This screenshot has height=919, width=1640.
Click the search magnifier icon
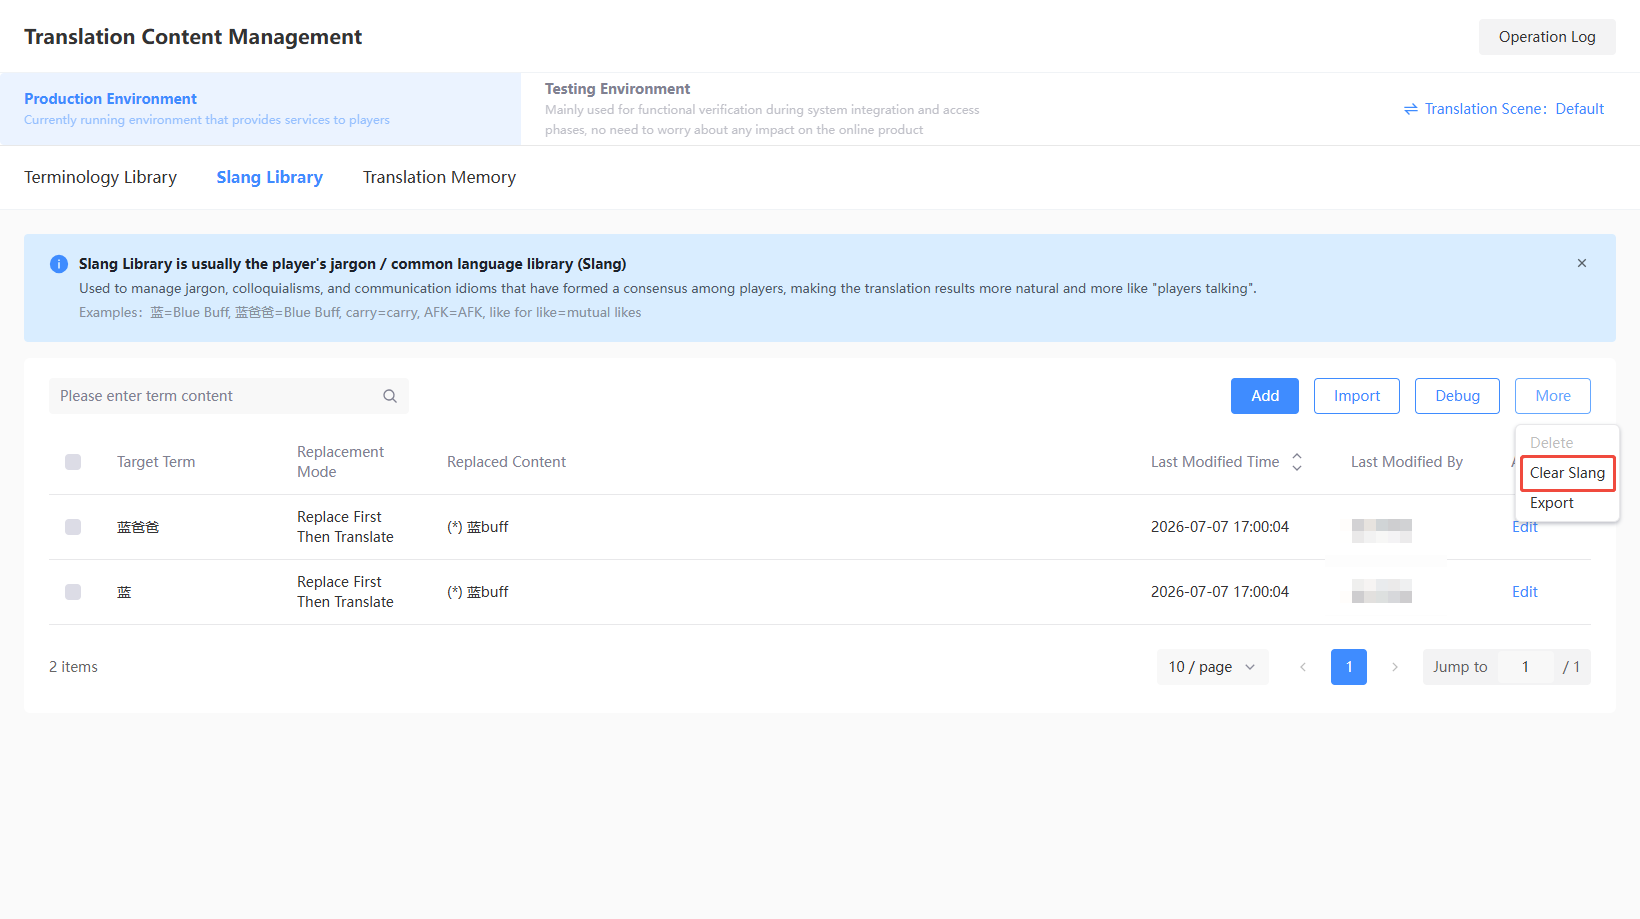coord(390,396)
